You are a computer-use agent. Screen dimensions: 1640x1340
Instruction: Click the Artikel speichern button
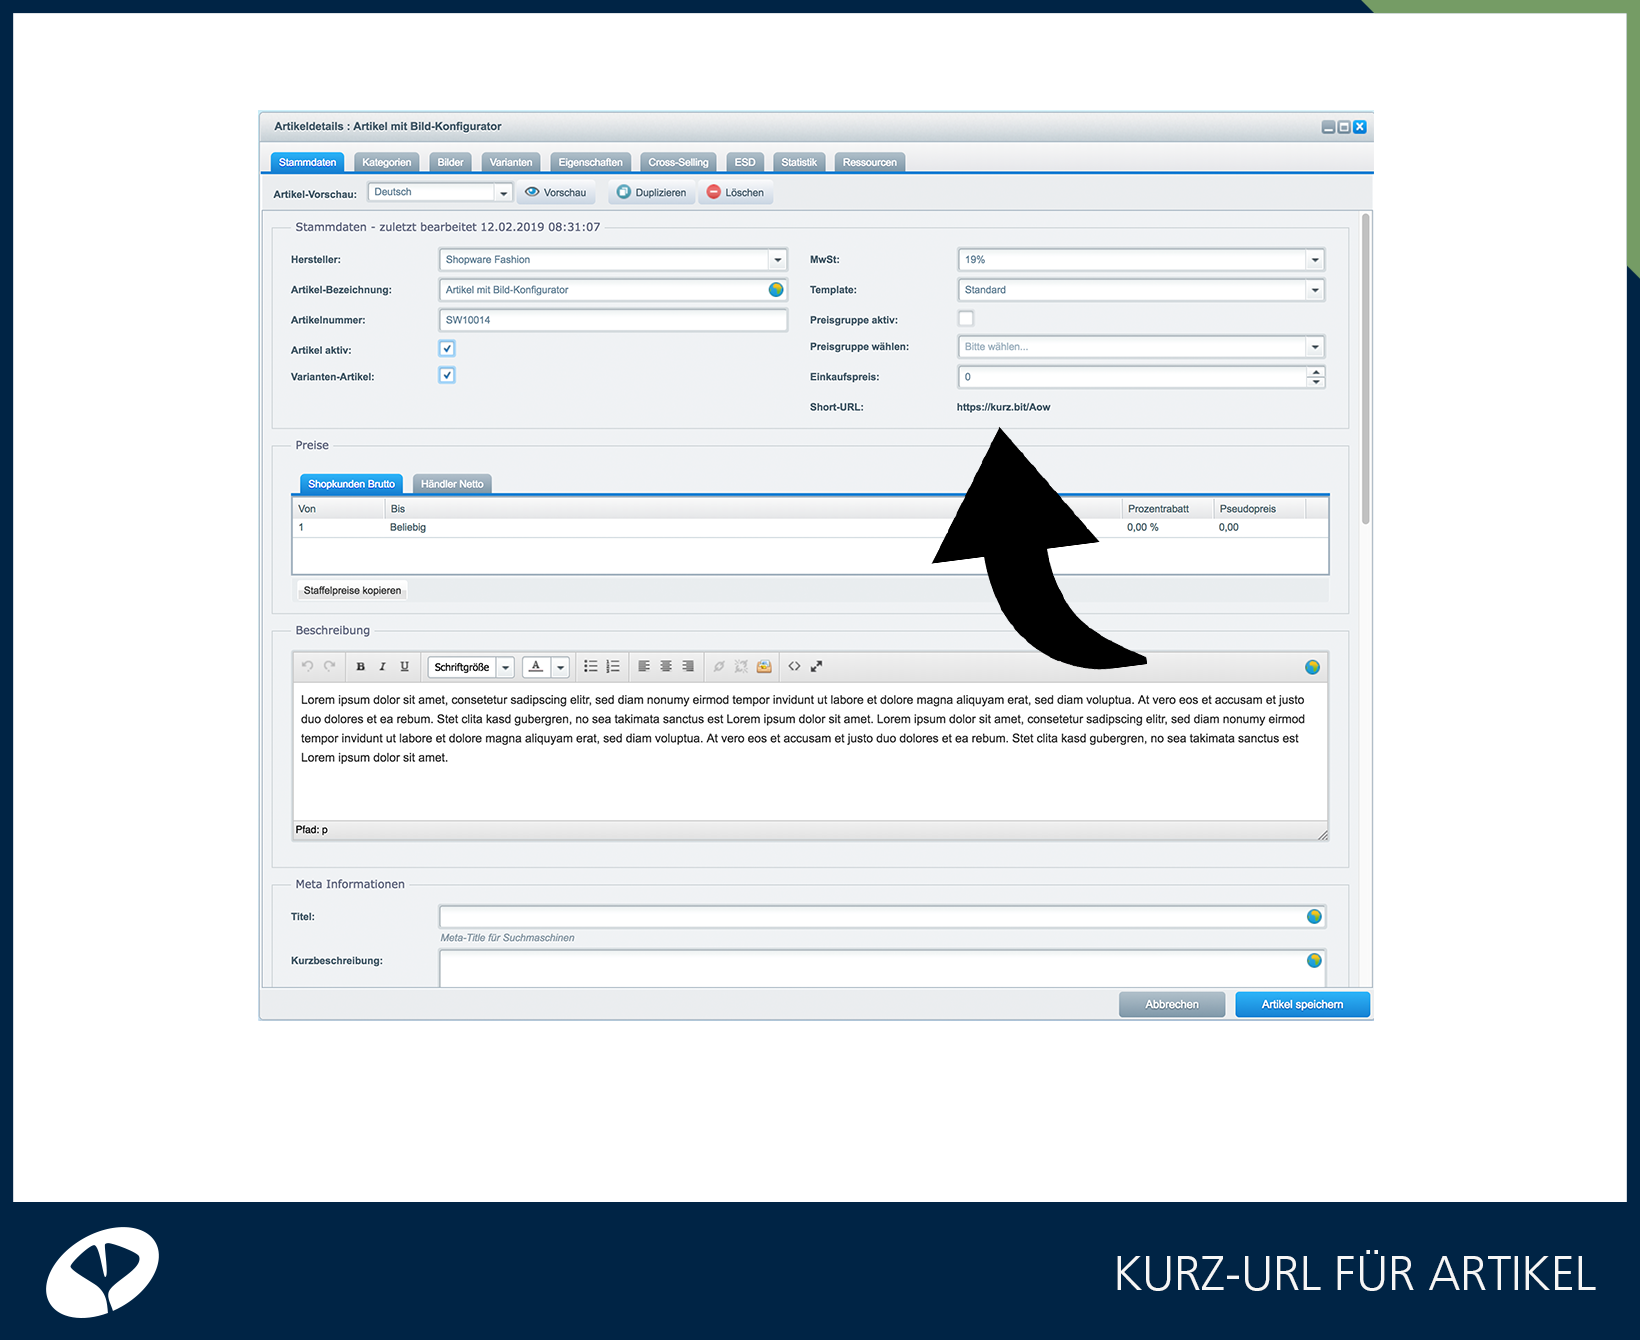pos(1302,1004)
